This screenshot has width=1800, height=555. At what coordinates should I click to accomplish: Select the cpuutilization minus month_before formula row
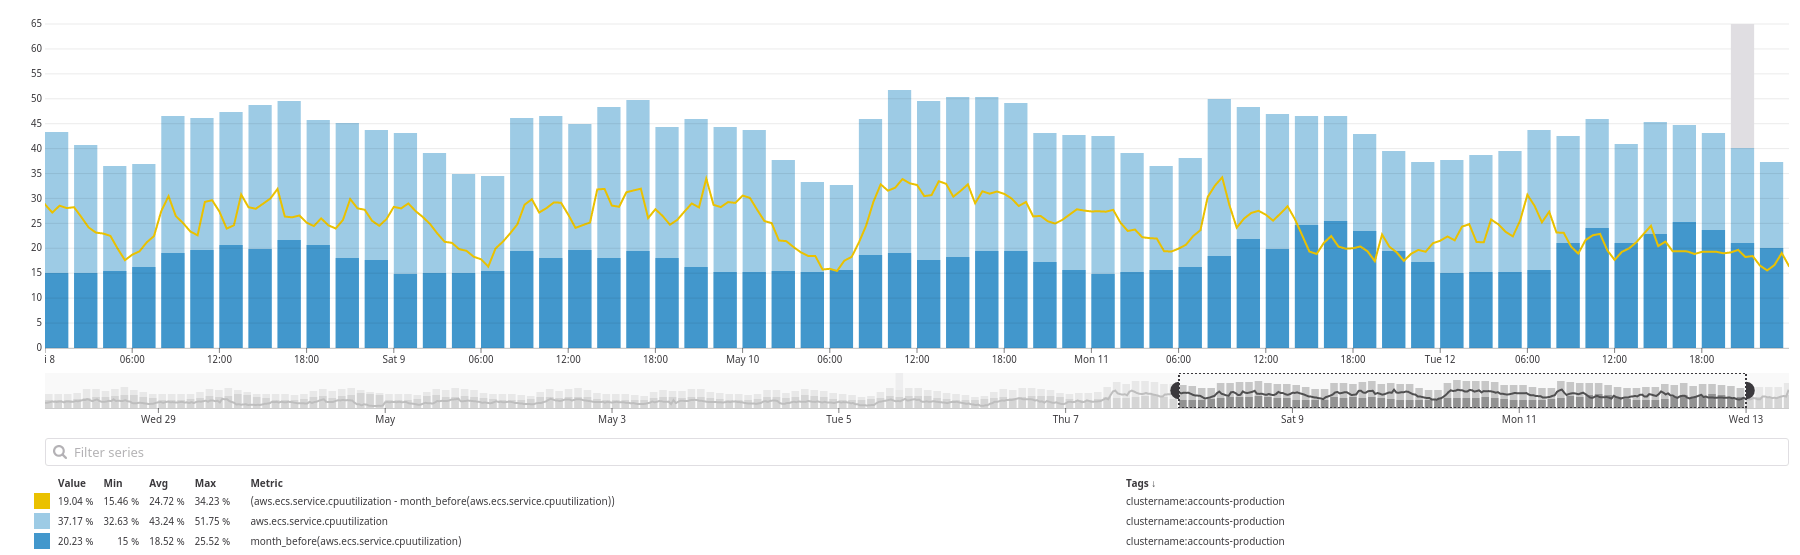[432, 502]
